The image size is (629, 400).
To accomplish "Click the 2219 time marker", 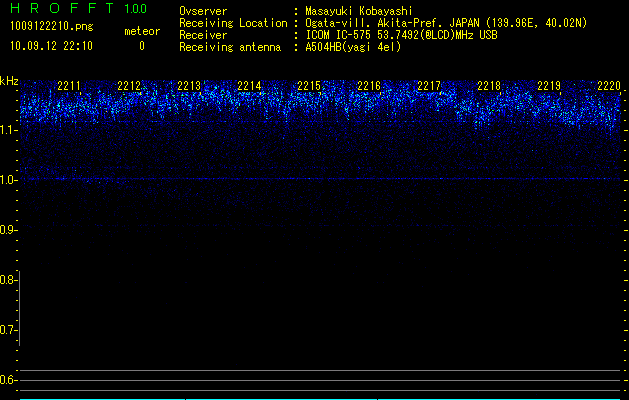I will [x=549, y=86].
